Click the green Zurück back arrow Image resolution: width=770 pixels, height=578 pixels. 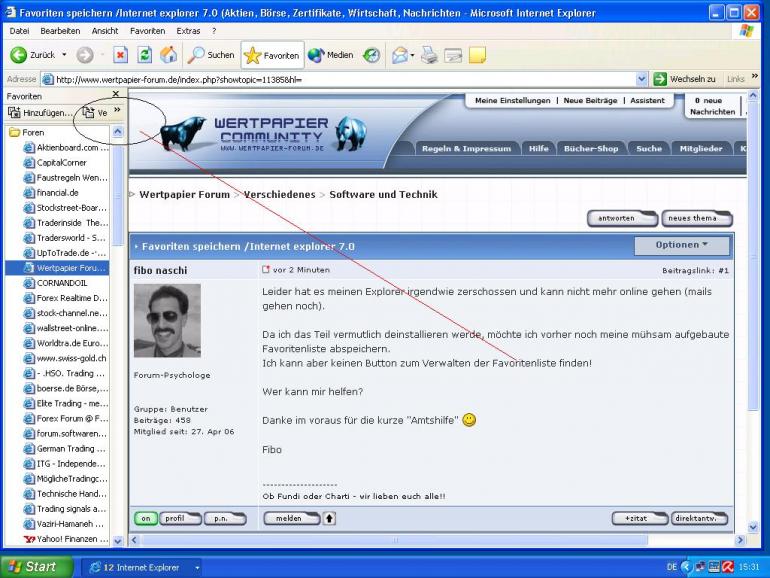pos(19,55)
